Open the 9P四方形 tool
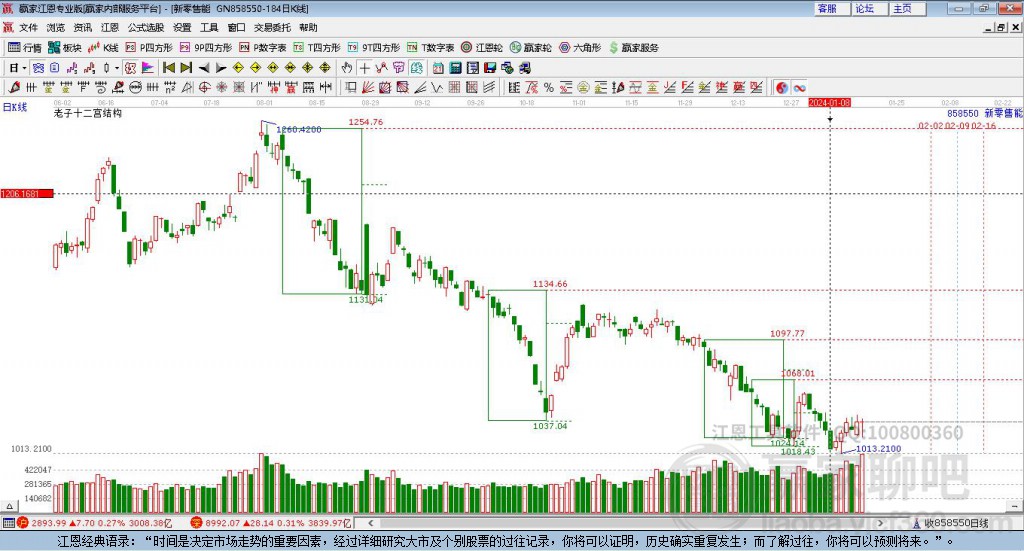The width and height of the screenshot is (1024, 551). (x=206, y=48)
